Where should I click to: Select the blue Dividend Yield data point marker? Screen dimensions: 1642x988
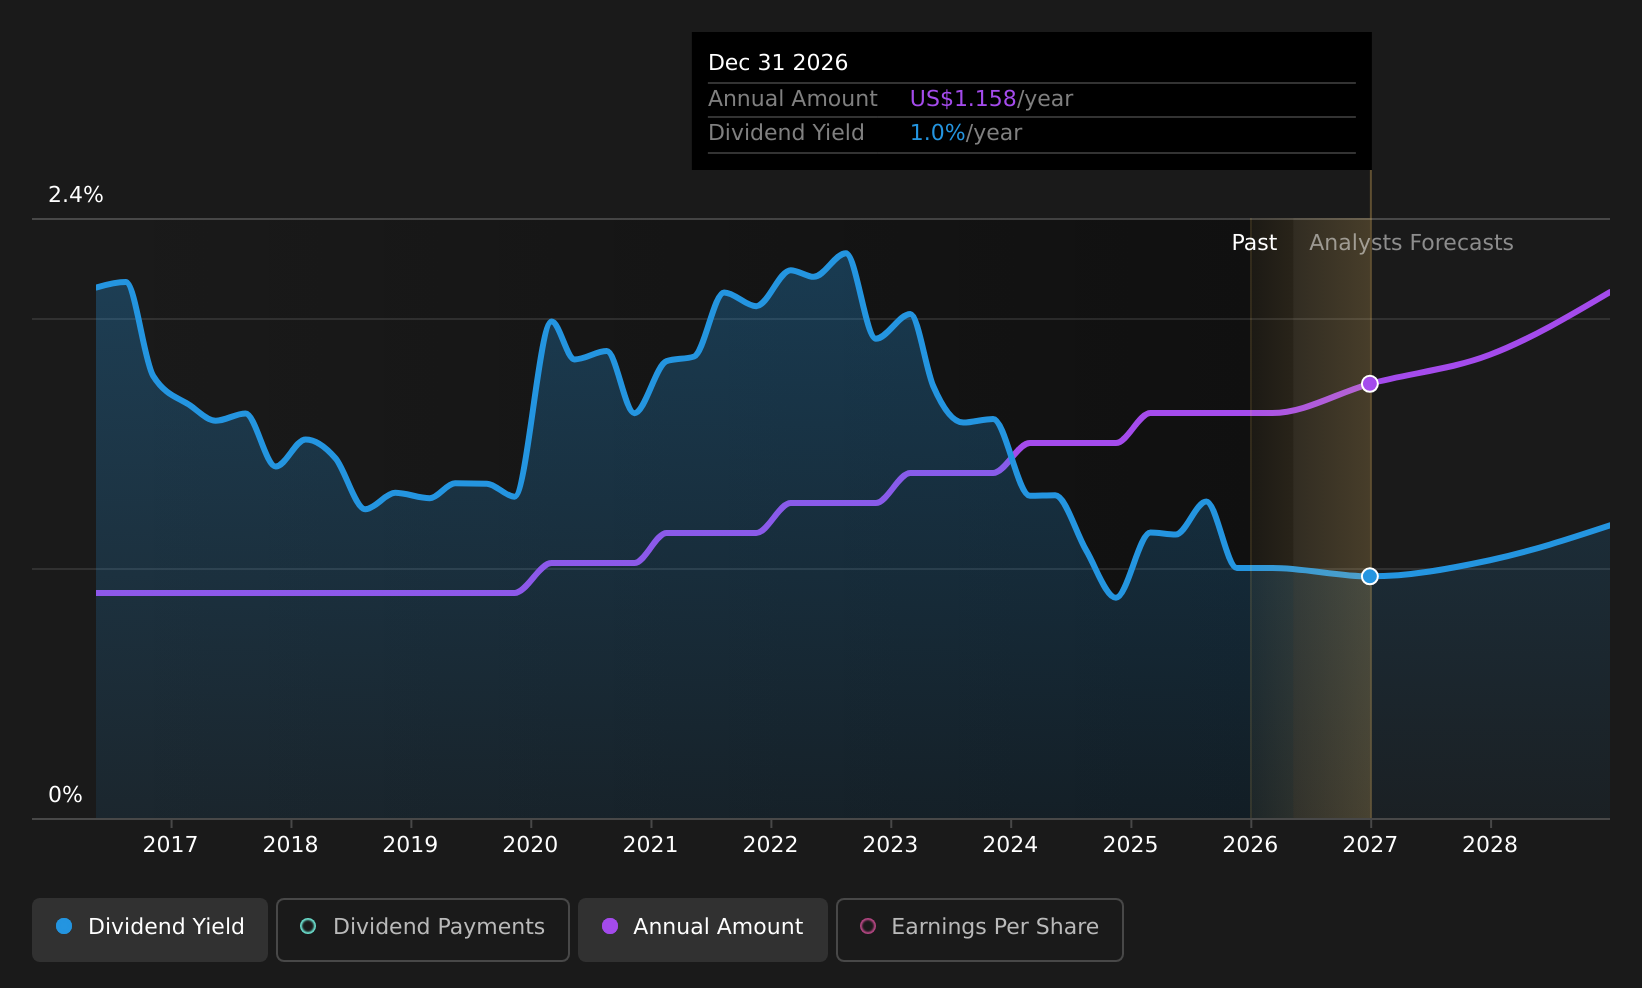(1370, 576)
